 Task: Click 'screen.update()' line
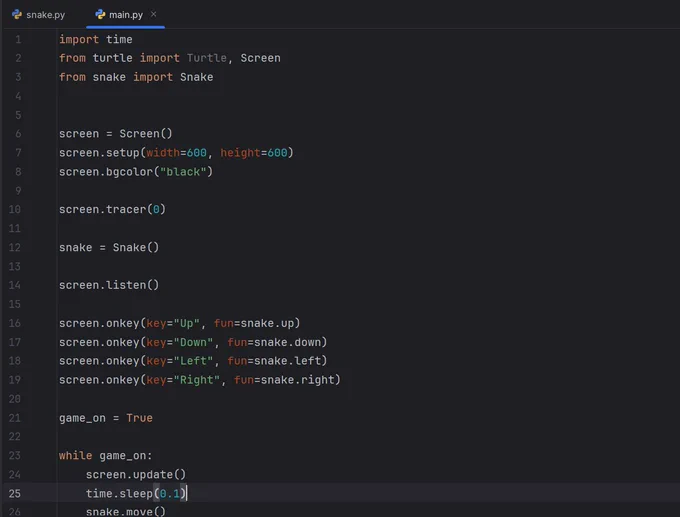tap(136, 474)
